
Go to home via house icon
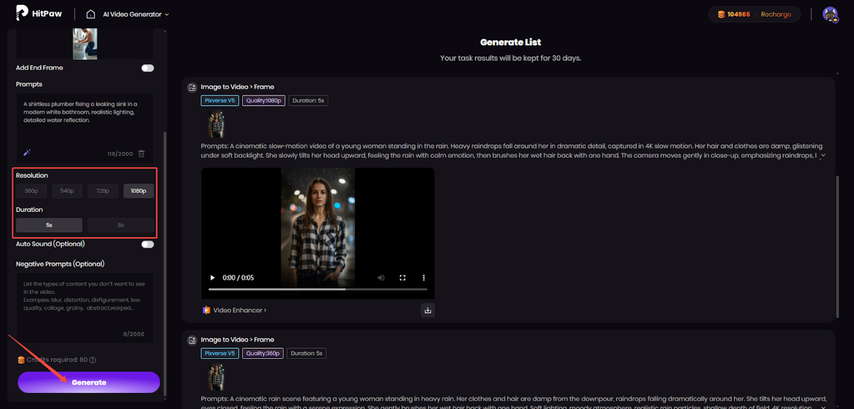(x=91, y=14)
